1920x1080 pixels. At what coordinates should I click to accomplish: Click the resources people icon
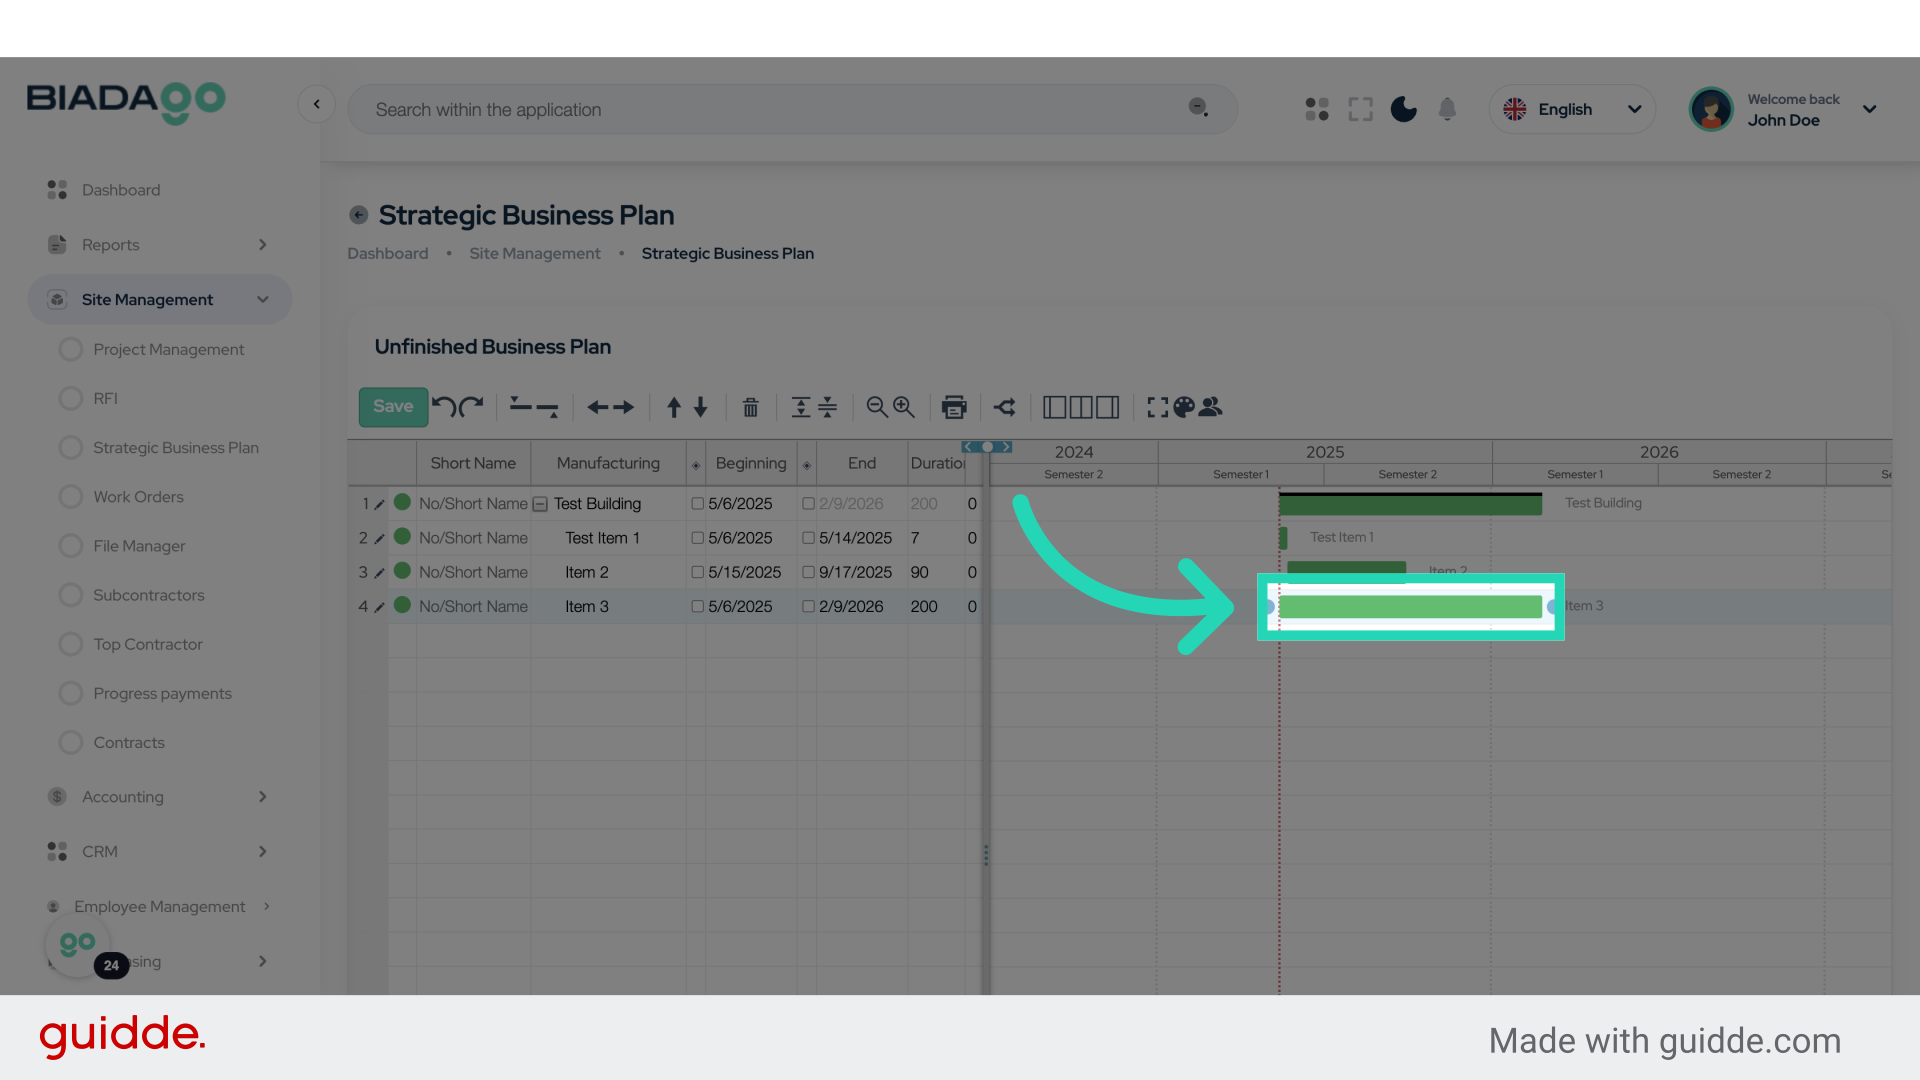(x=1211, y=407)
